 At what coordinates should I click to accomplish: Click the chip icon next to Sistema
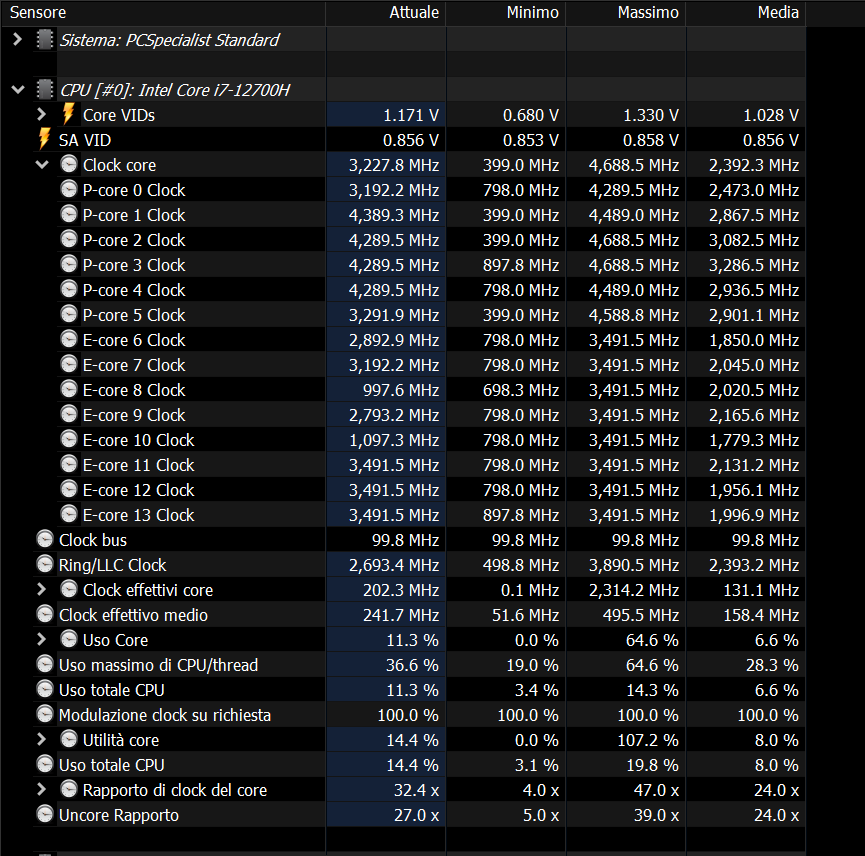pyautogui.click(x=45, y=40)
